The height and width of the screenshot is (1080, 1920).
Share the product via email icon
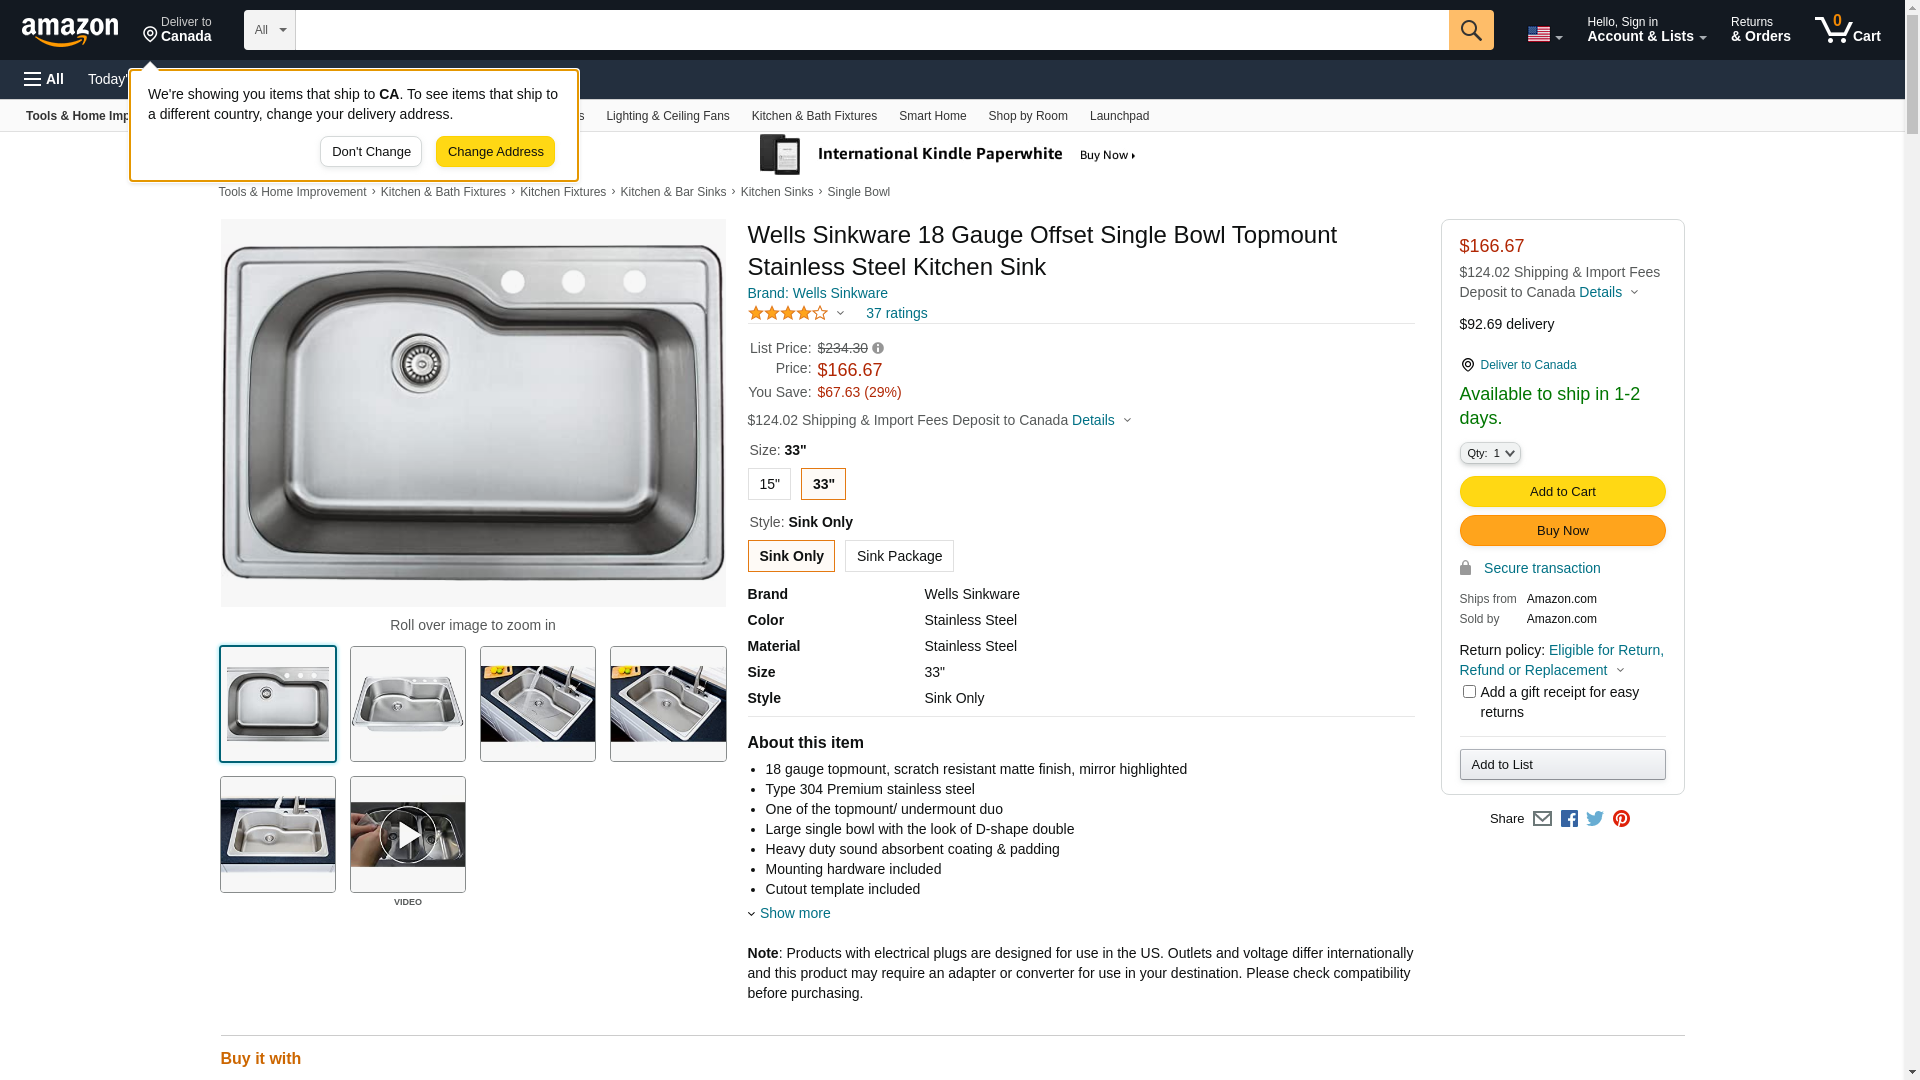pos(1542,819)
